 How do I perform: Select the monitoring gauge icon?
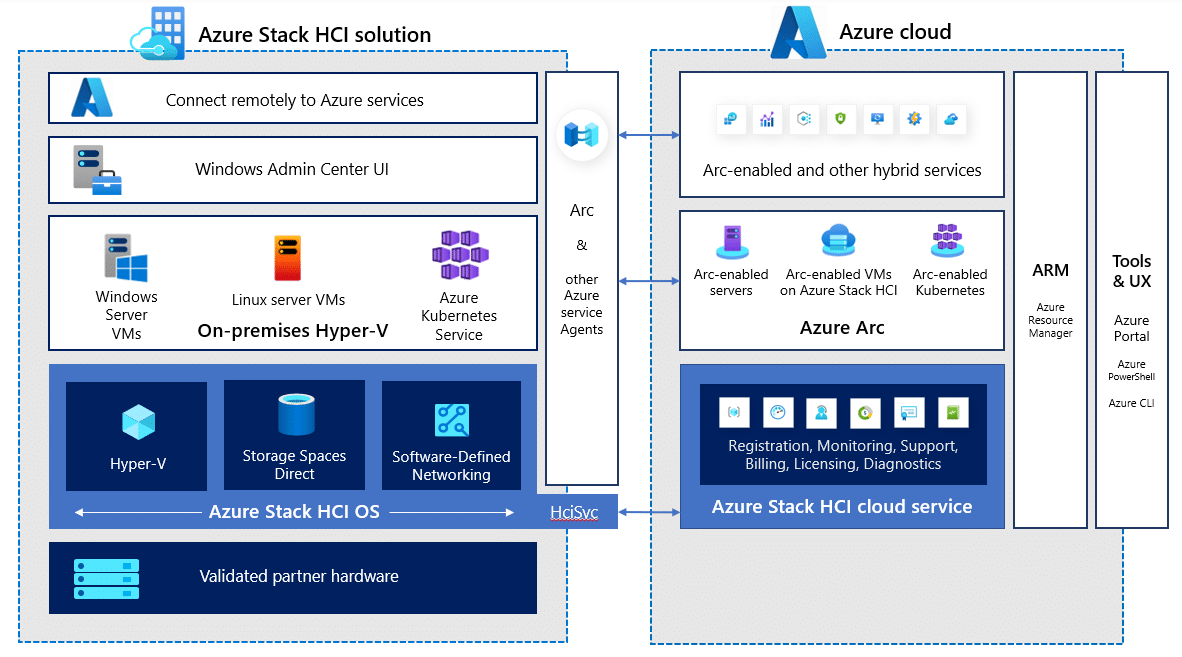coord(778,413)
